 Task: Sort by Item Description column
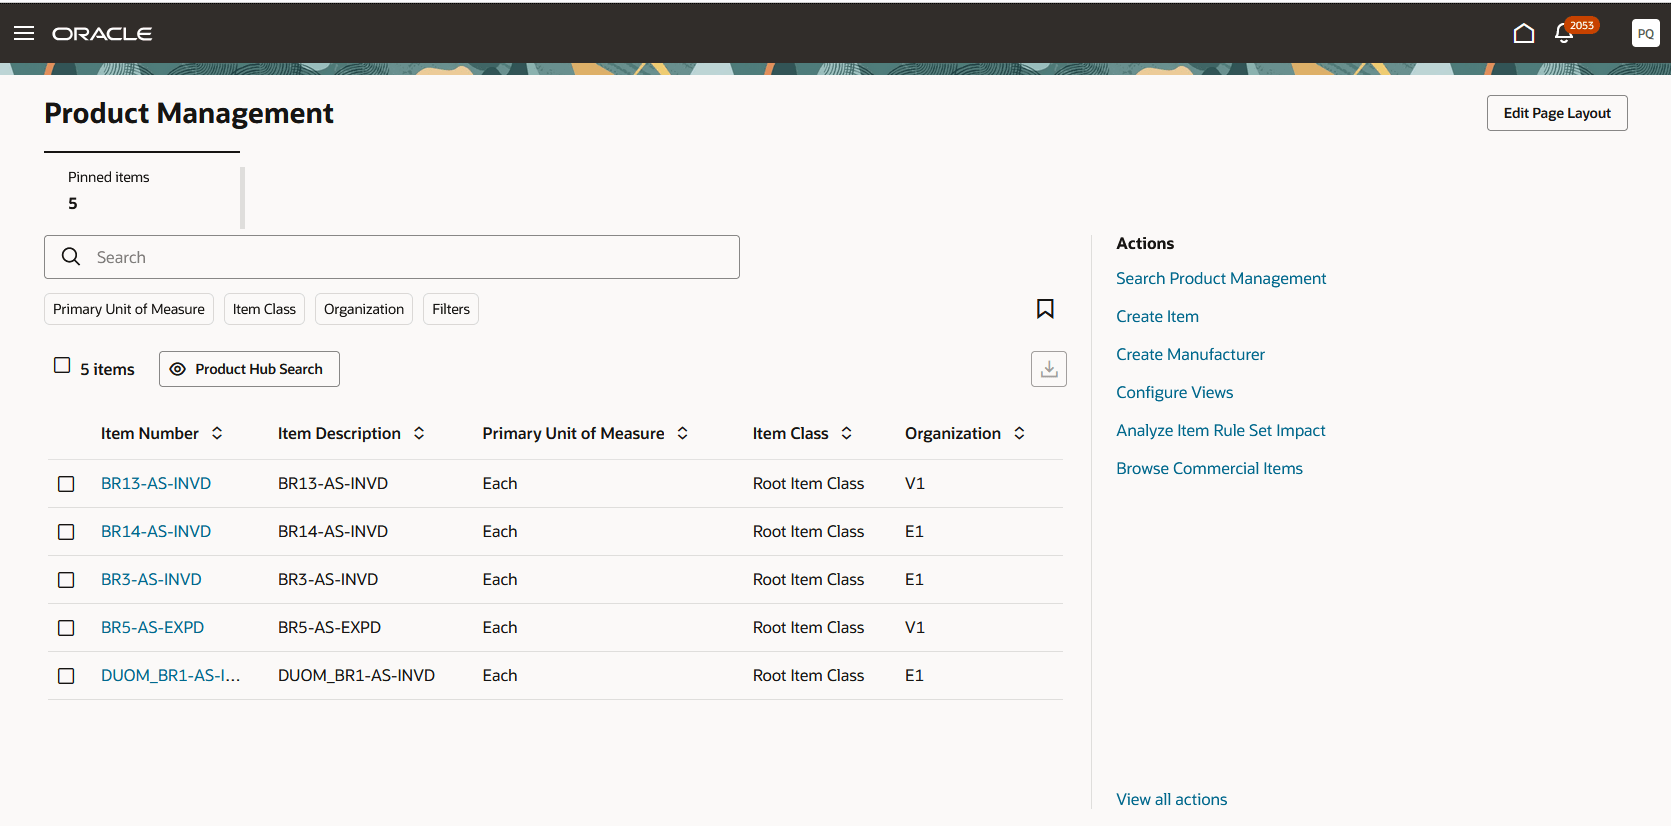click(x=419, y=433)
